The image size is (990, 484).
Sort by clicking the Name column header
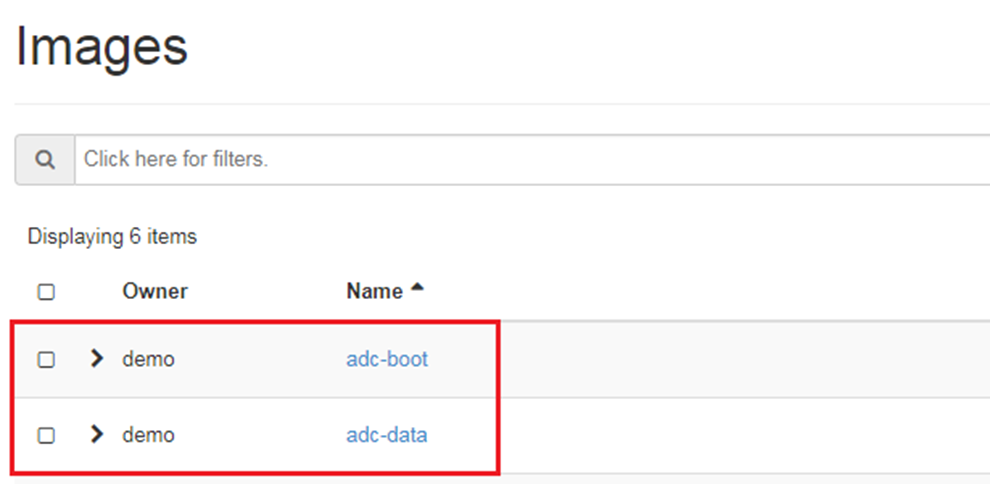click(x=374, y=291)
